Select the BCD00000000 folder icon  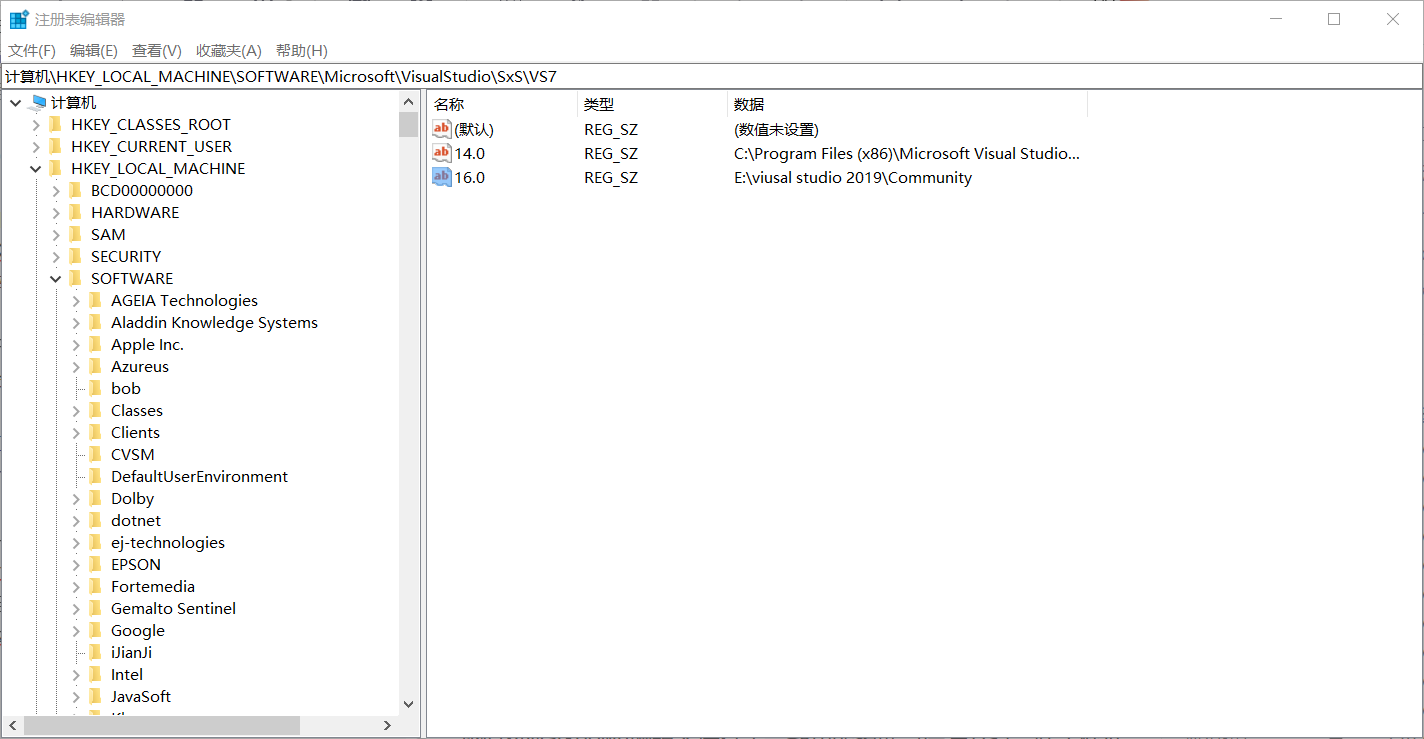(x=75, y=190)
